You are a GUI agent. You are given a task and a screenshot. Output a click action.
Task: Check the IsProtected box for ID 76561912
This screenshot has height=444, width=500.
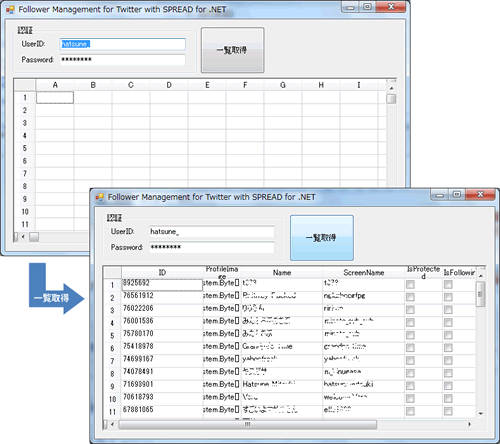pos(410,297)
